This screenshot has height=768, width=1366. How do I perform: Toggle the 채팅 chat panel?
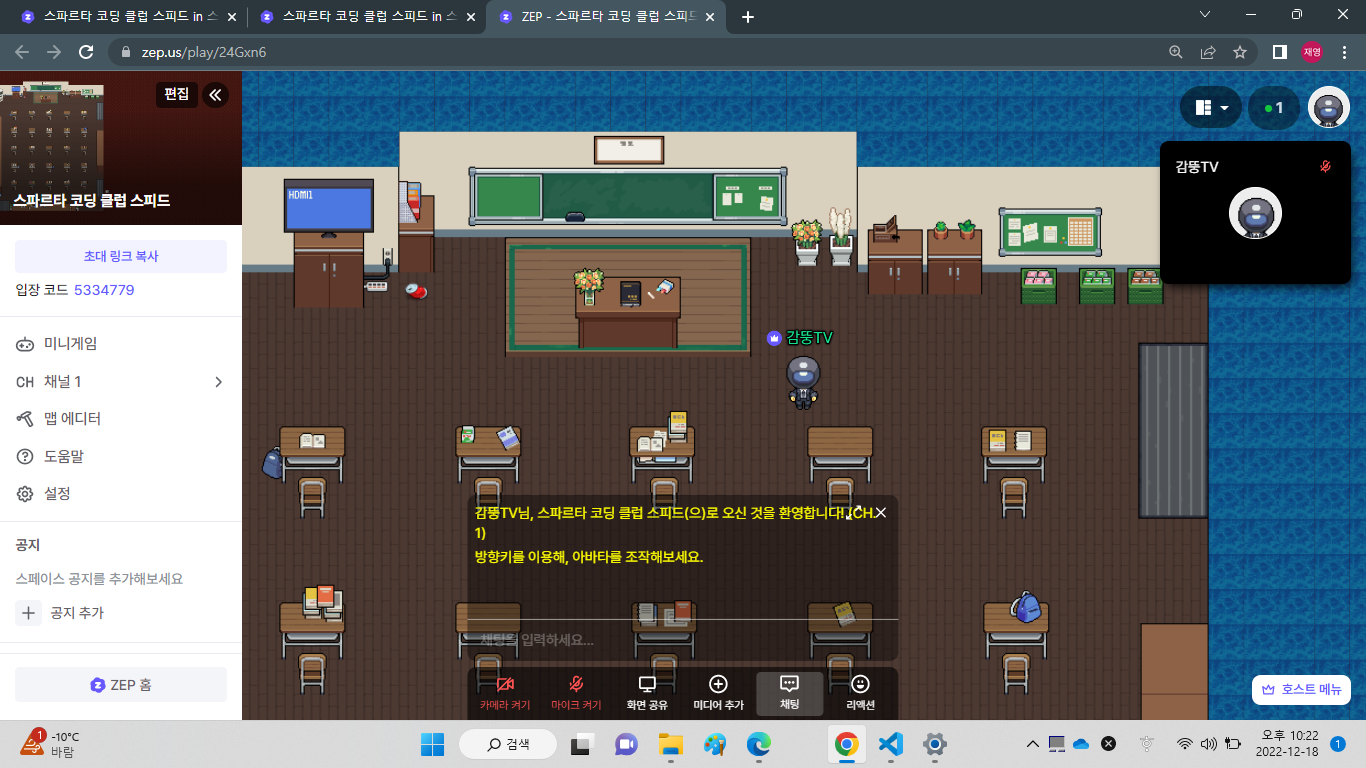coord(789,693)
